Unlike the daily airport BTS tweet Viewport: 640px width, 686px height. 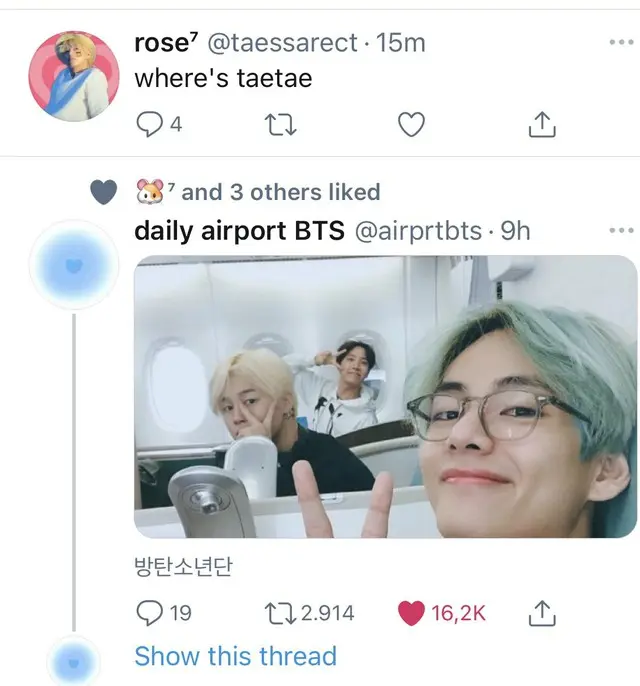click(411, 613)
